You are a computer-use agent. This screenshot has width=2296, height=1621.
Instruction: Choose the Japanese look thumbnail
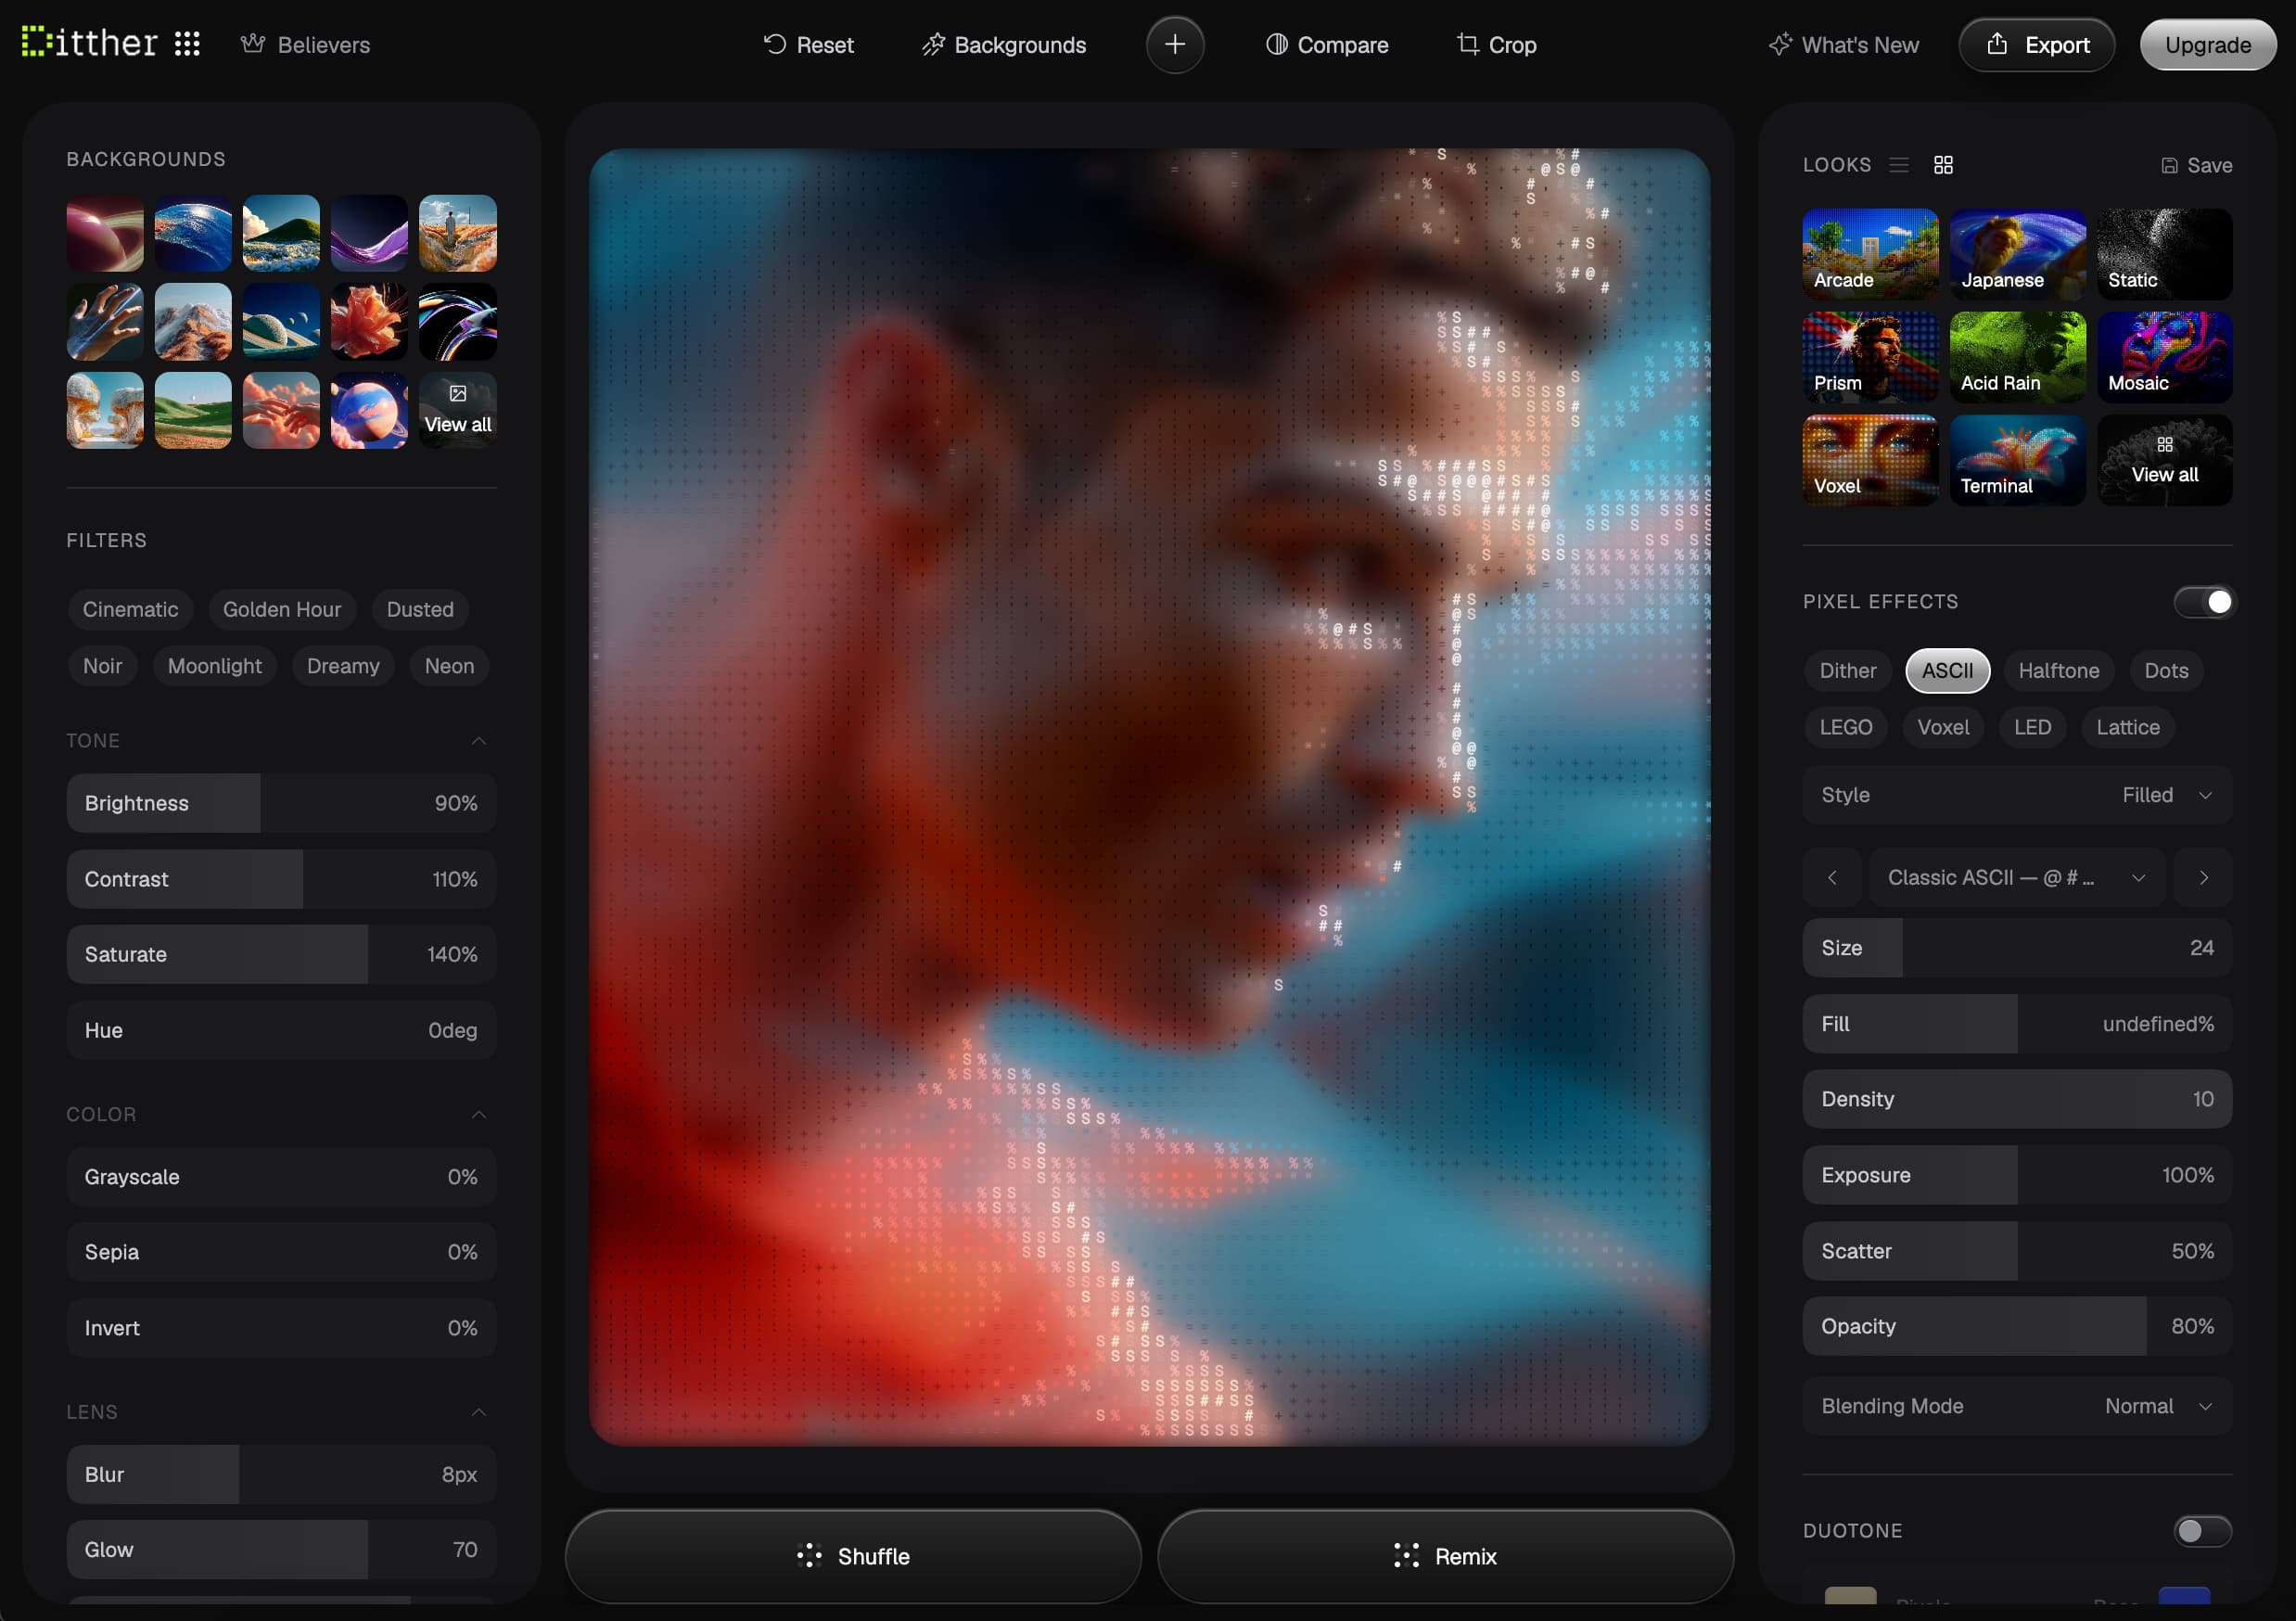click(2017, 254)
